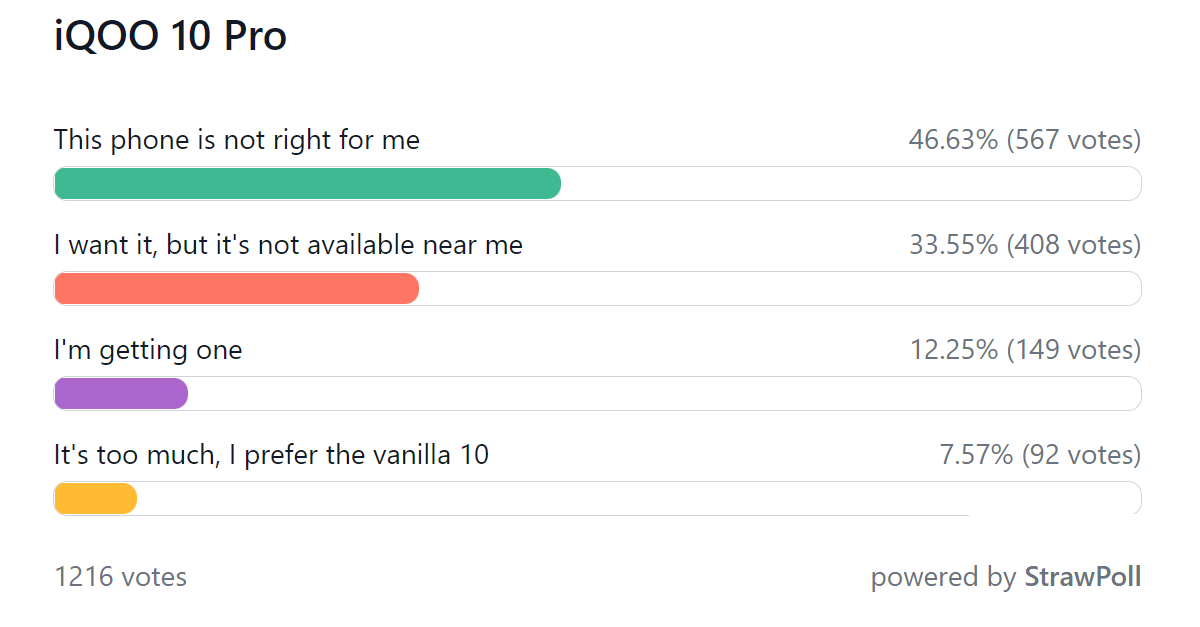Click the 46.63% (567 votes) result

coord(1024,140)
